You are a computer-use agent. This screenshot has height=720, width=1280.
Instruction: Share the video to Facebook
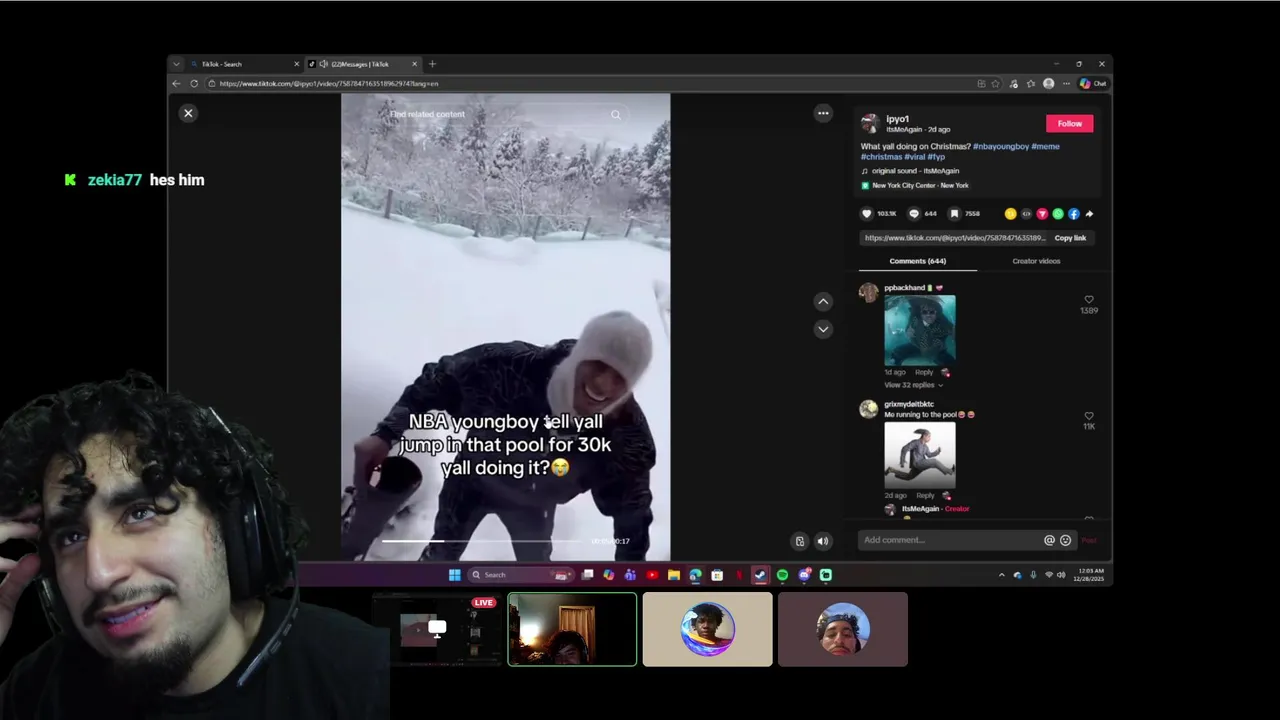(1074, 213)
